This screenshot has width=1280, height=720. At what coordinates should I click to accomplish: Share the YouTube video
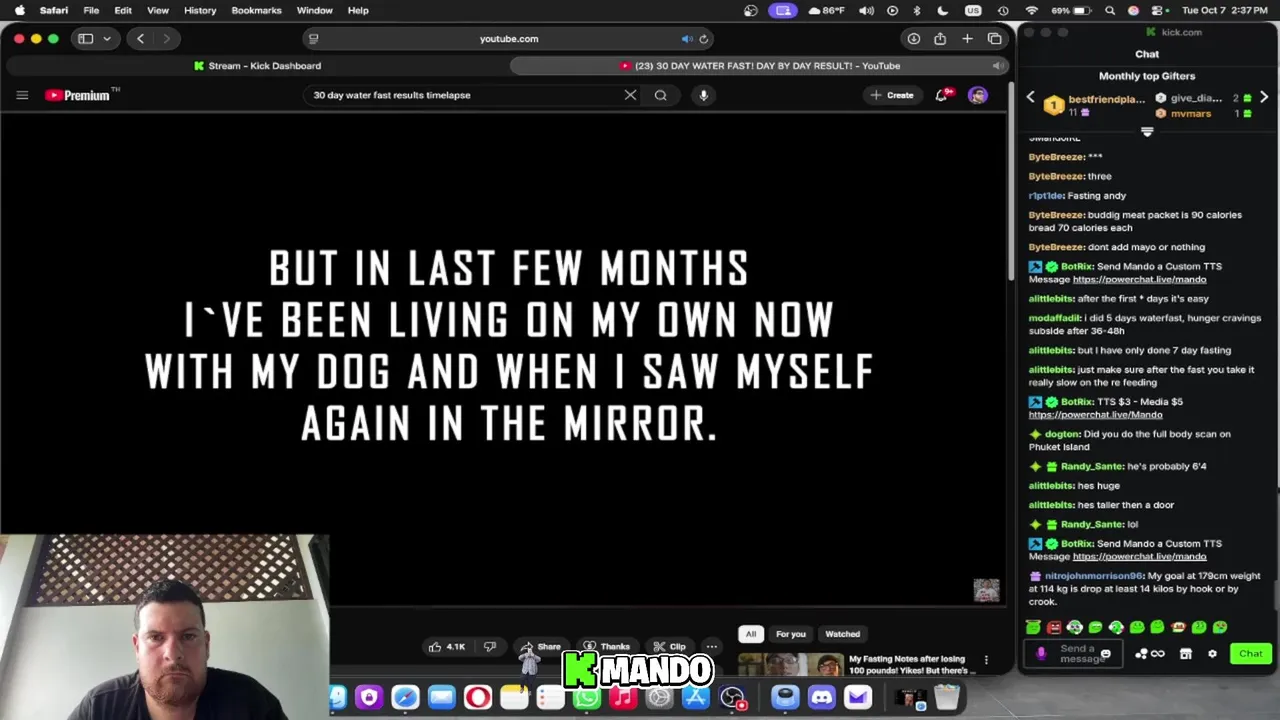(541, 647)
